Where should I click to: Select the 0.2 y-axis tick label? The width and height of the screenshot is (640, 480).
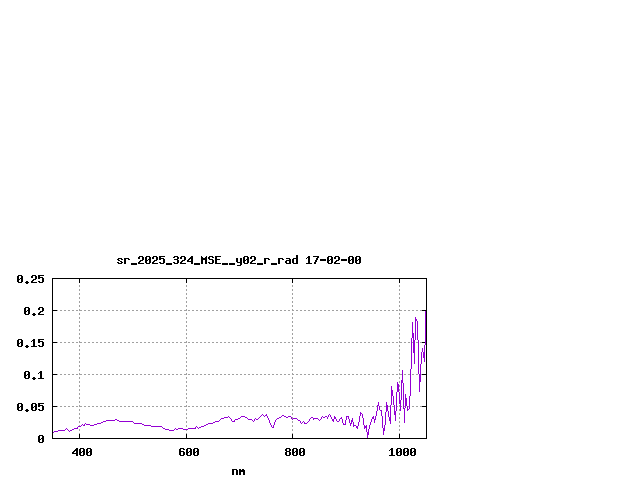click(34, 311)
